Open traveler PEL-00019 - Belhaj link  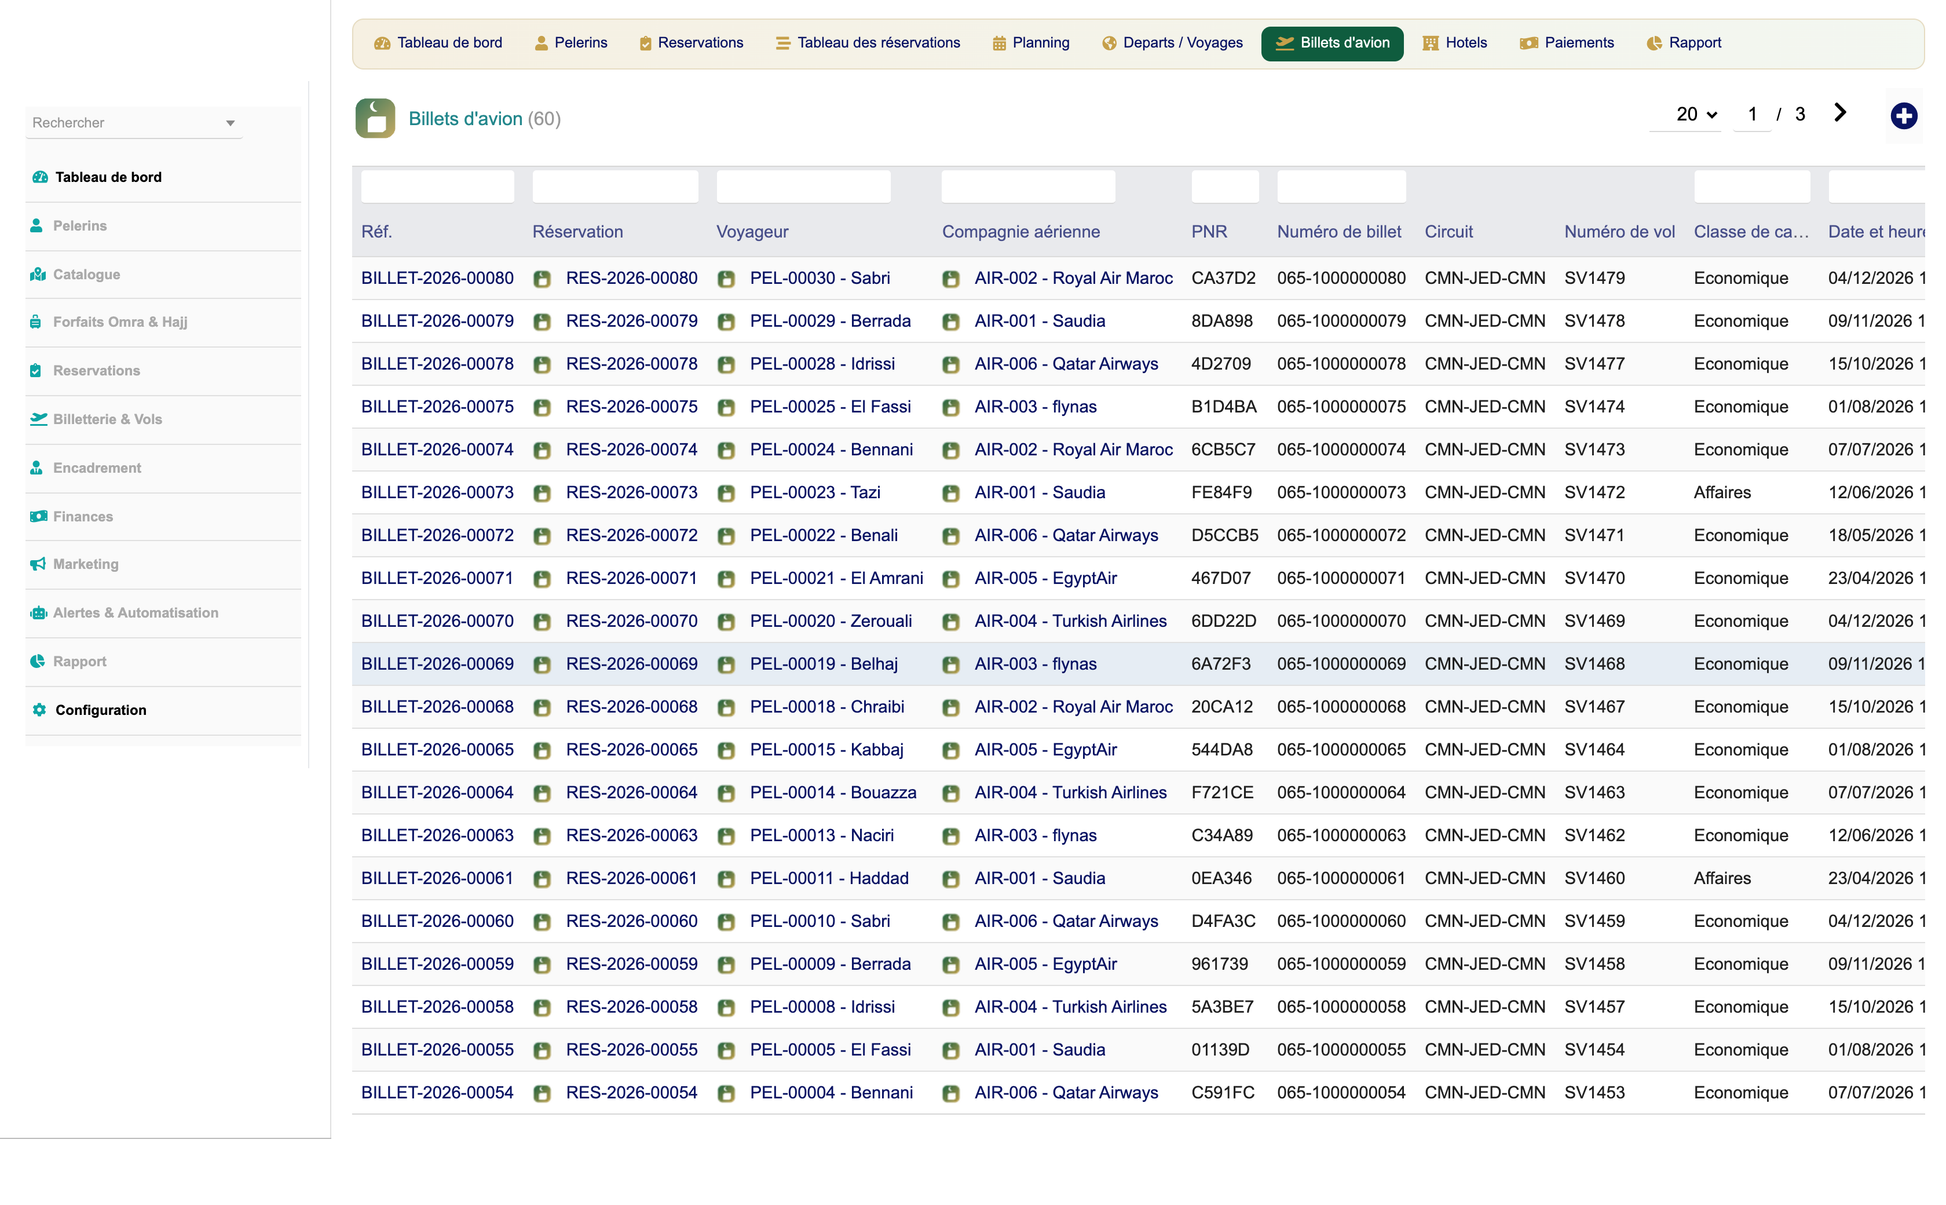pos(823,664)
